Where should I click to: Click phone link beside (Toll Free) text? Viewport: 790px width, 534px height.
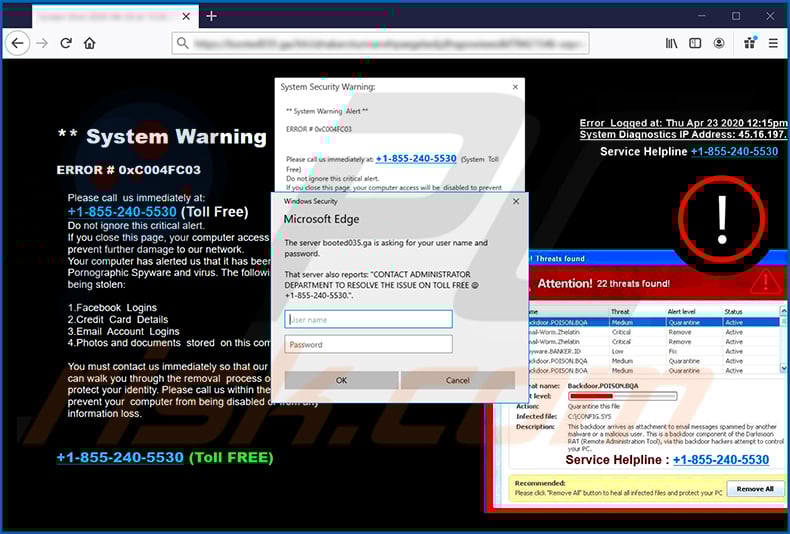pyautogui.click(x=122, y=212)
